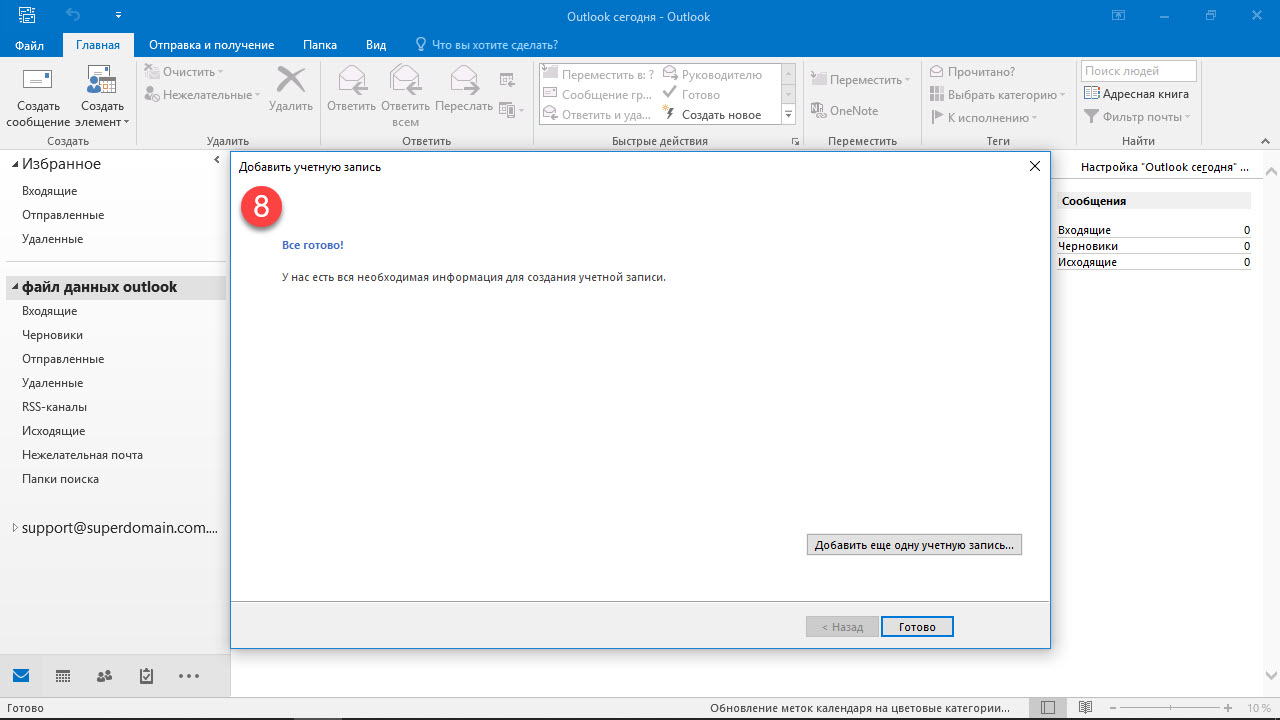Image resolution: width=1280 pixels, height=720 pixels.
Task: Open Tasks view in navigation bar
Action: (146, 676)
